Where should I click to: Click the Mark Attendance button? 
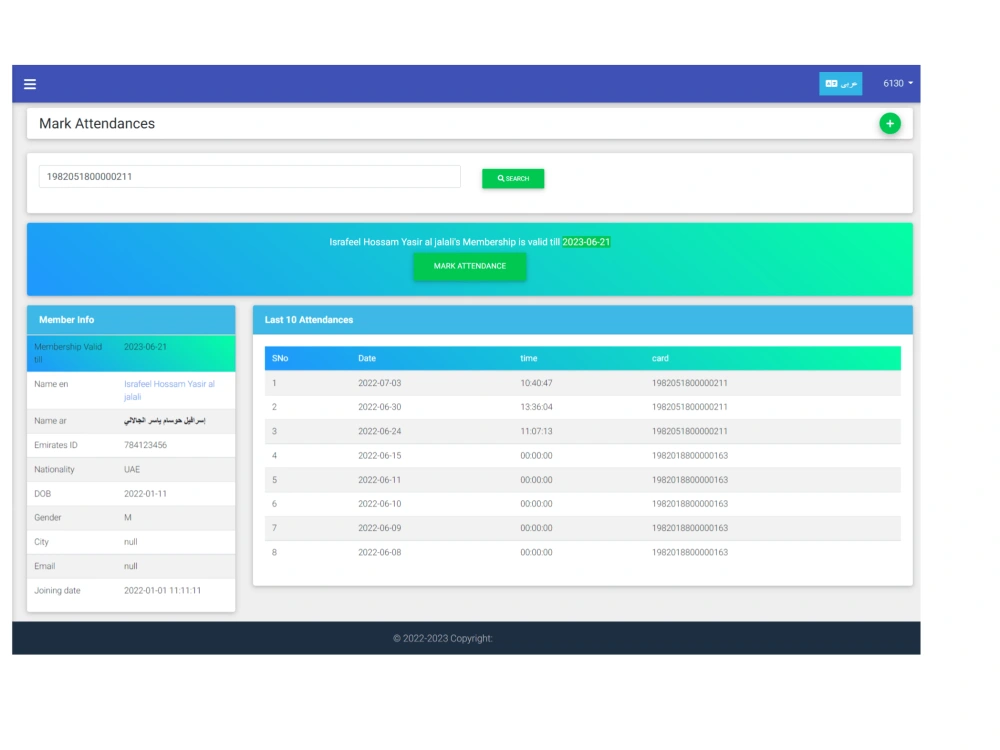click(x=470, y=266)
